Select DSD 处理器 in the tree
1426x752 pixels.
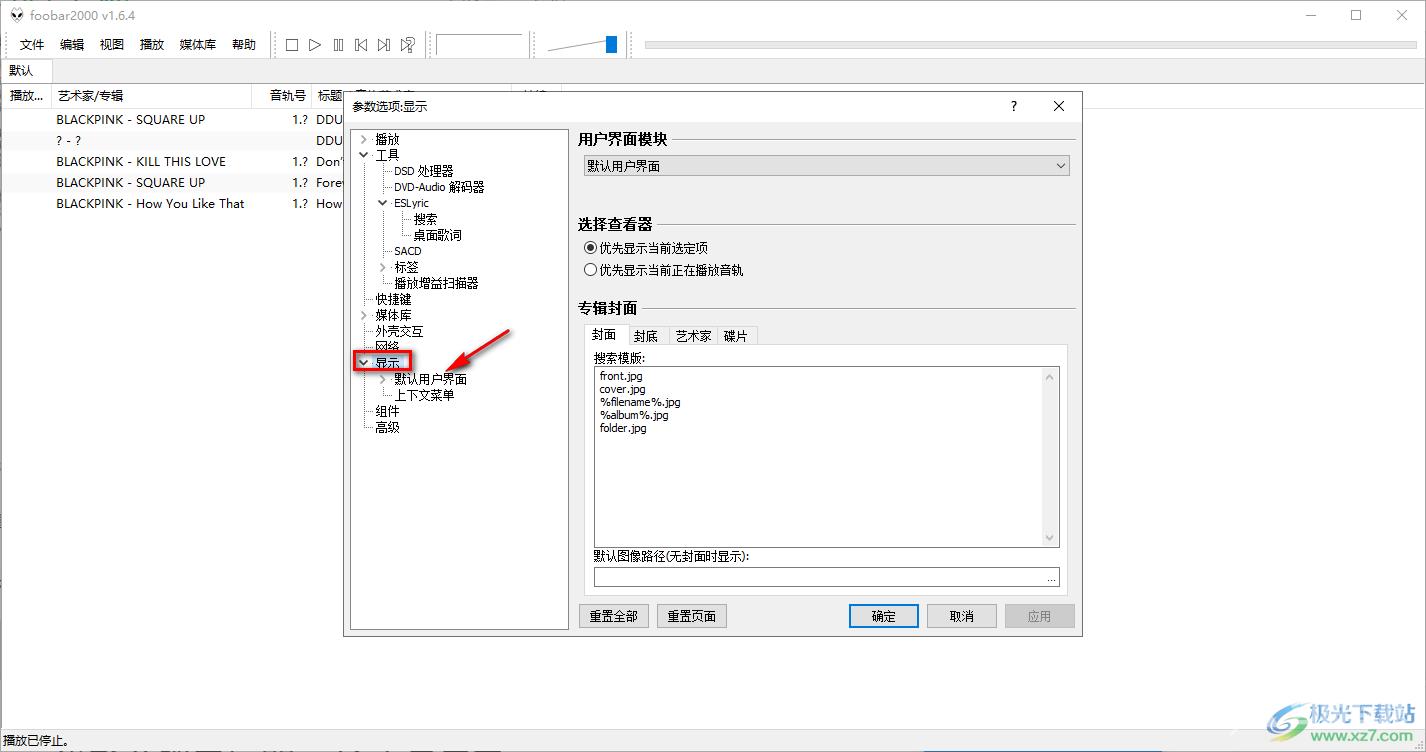[x=424, y=171]
